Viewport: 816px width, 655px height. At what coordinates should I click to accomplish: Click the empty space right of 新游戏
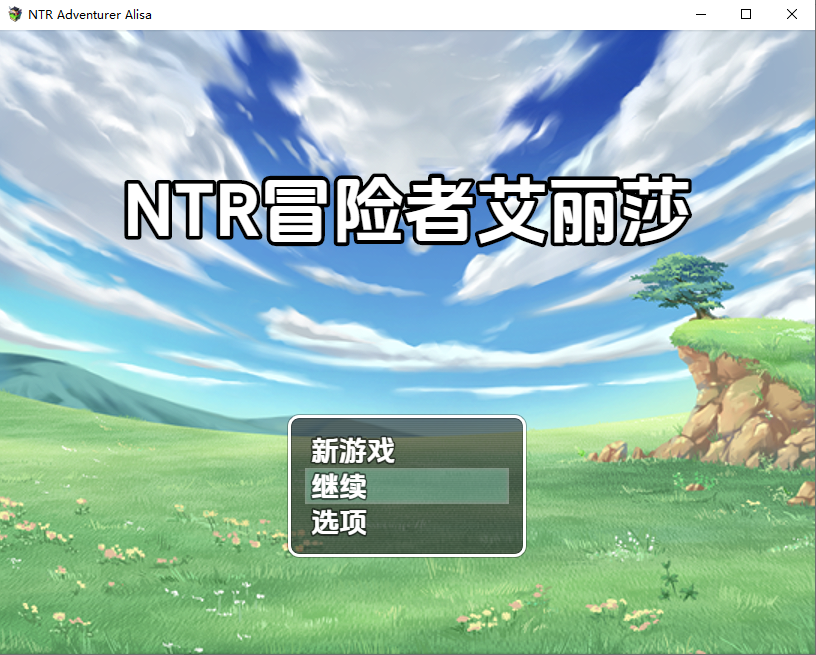pyautogui.click(x=460, y=451)
